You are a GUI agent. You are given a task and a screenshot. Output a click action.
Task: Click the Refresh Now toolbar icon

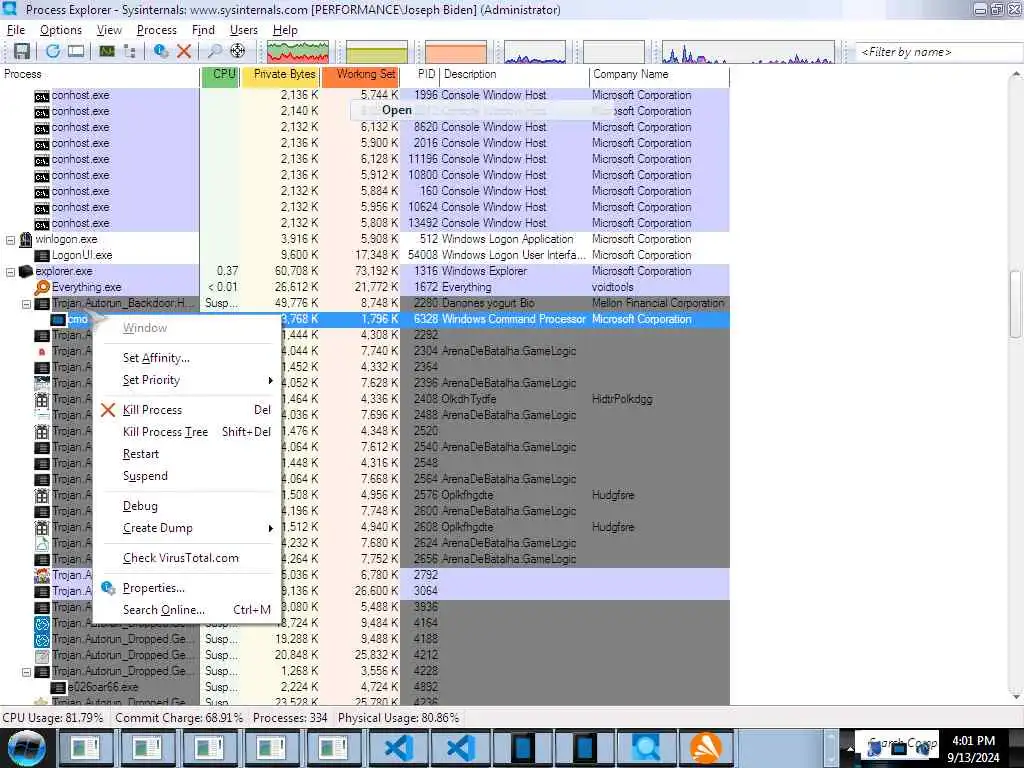[x=53, y=52]
